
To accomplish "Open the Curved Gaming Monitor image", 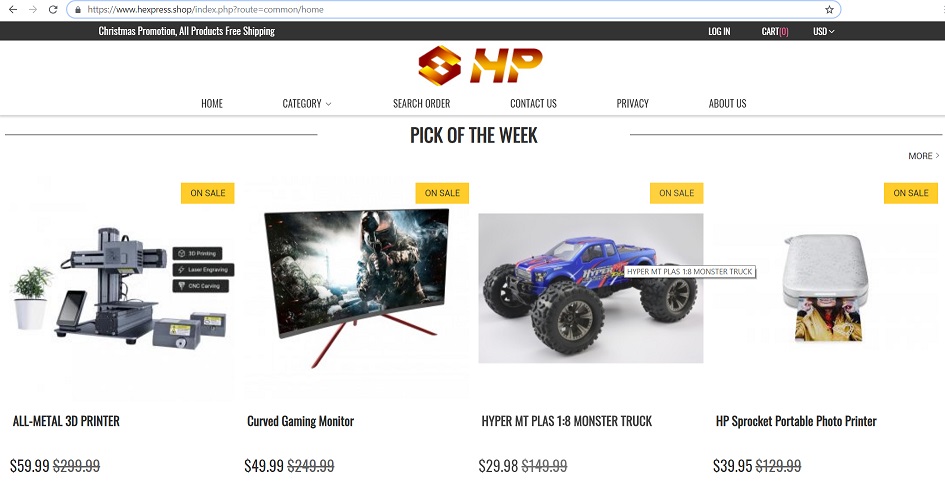I will coord(357,287).
